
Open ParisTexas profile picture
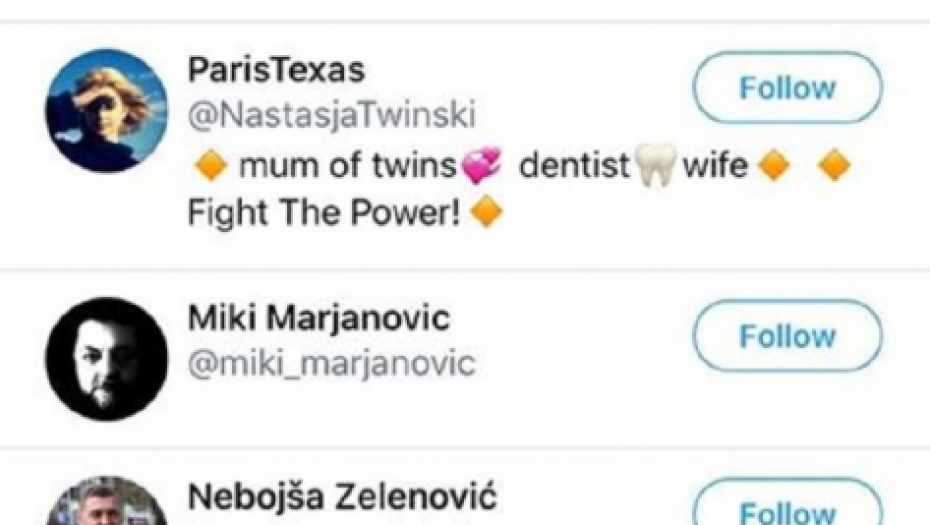tap(106, 111)
